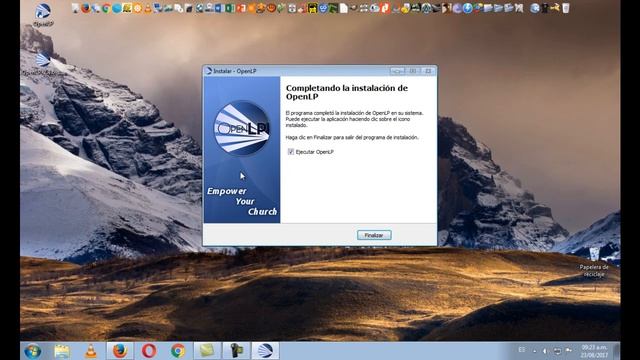Close the Instalar - OpenLP window

(428, 71)
